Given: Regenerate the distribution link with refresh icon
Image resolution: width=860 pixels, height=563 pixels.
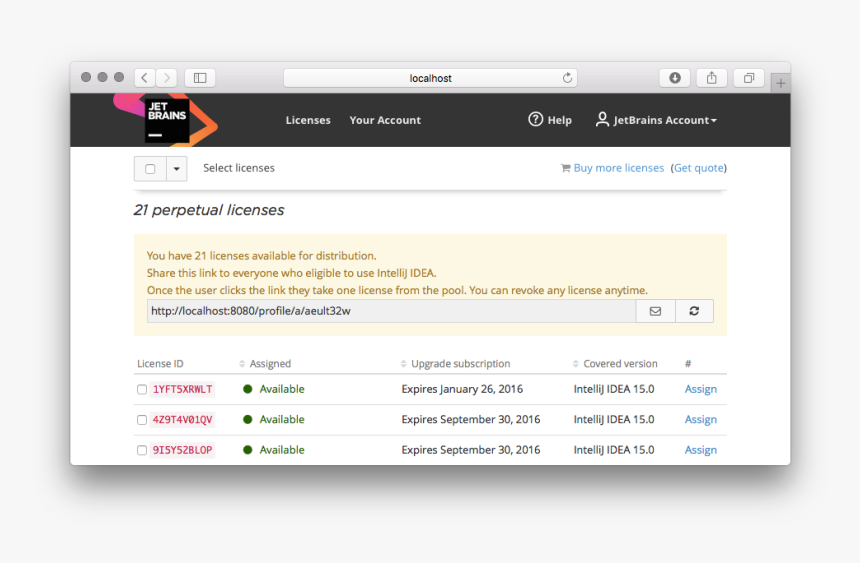Looking at the screenshot, I should point(694,311).
